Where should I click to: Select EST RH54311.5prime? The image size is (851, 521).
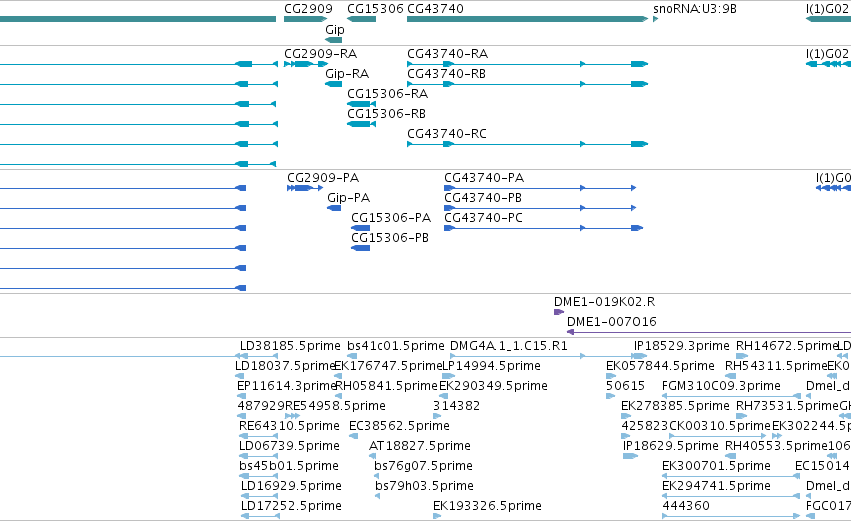(776, 366)
